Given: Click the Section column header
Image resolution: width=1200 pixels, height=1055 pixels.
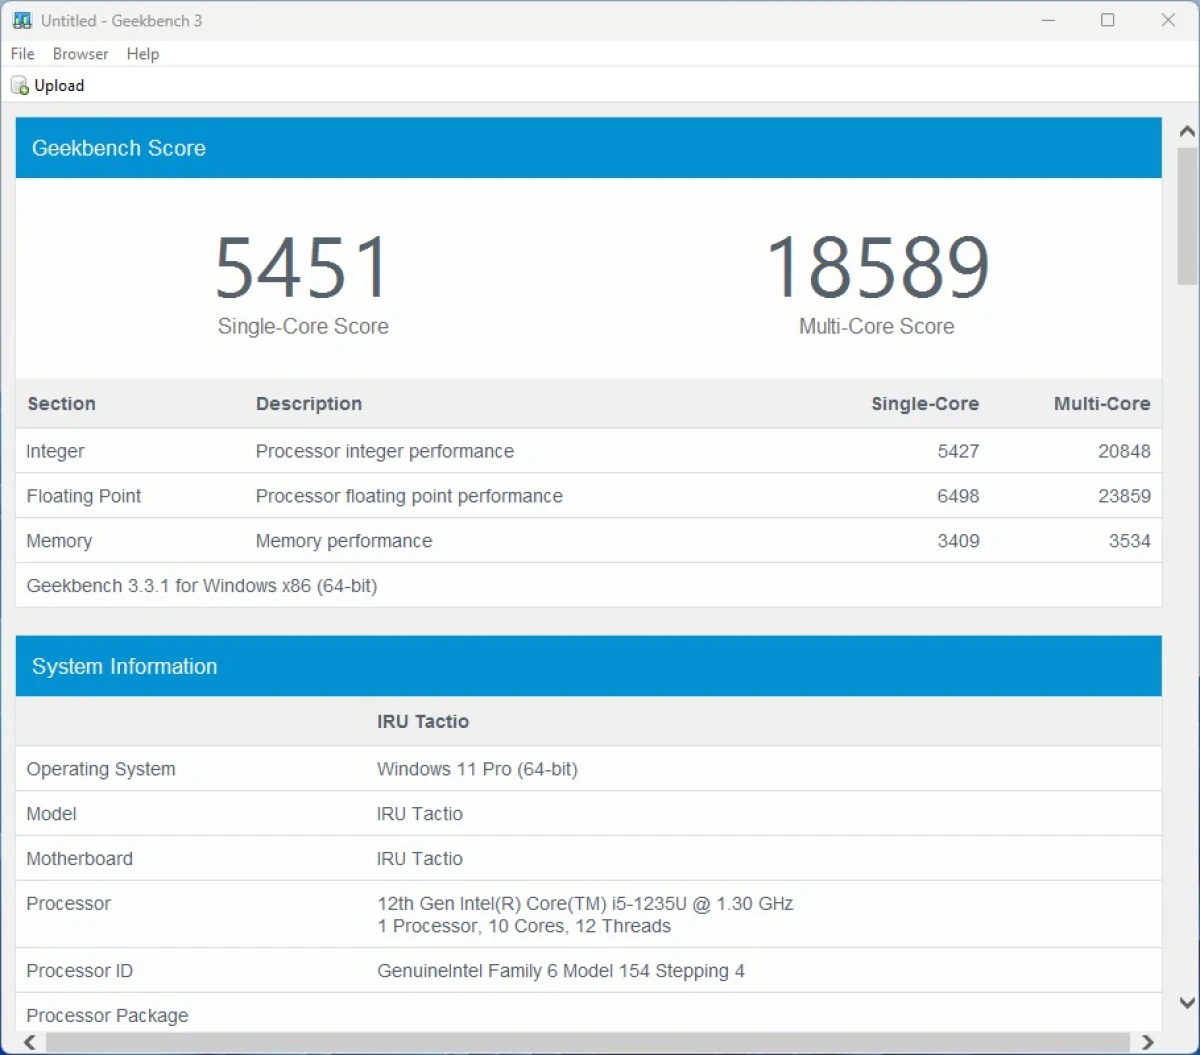Looking at the screenshot, I should [62, 404].
